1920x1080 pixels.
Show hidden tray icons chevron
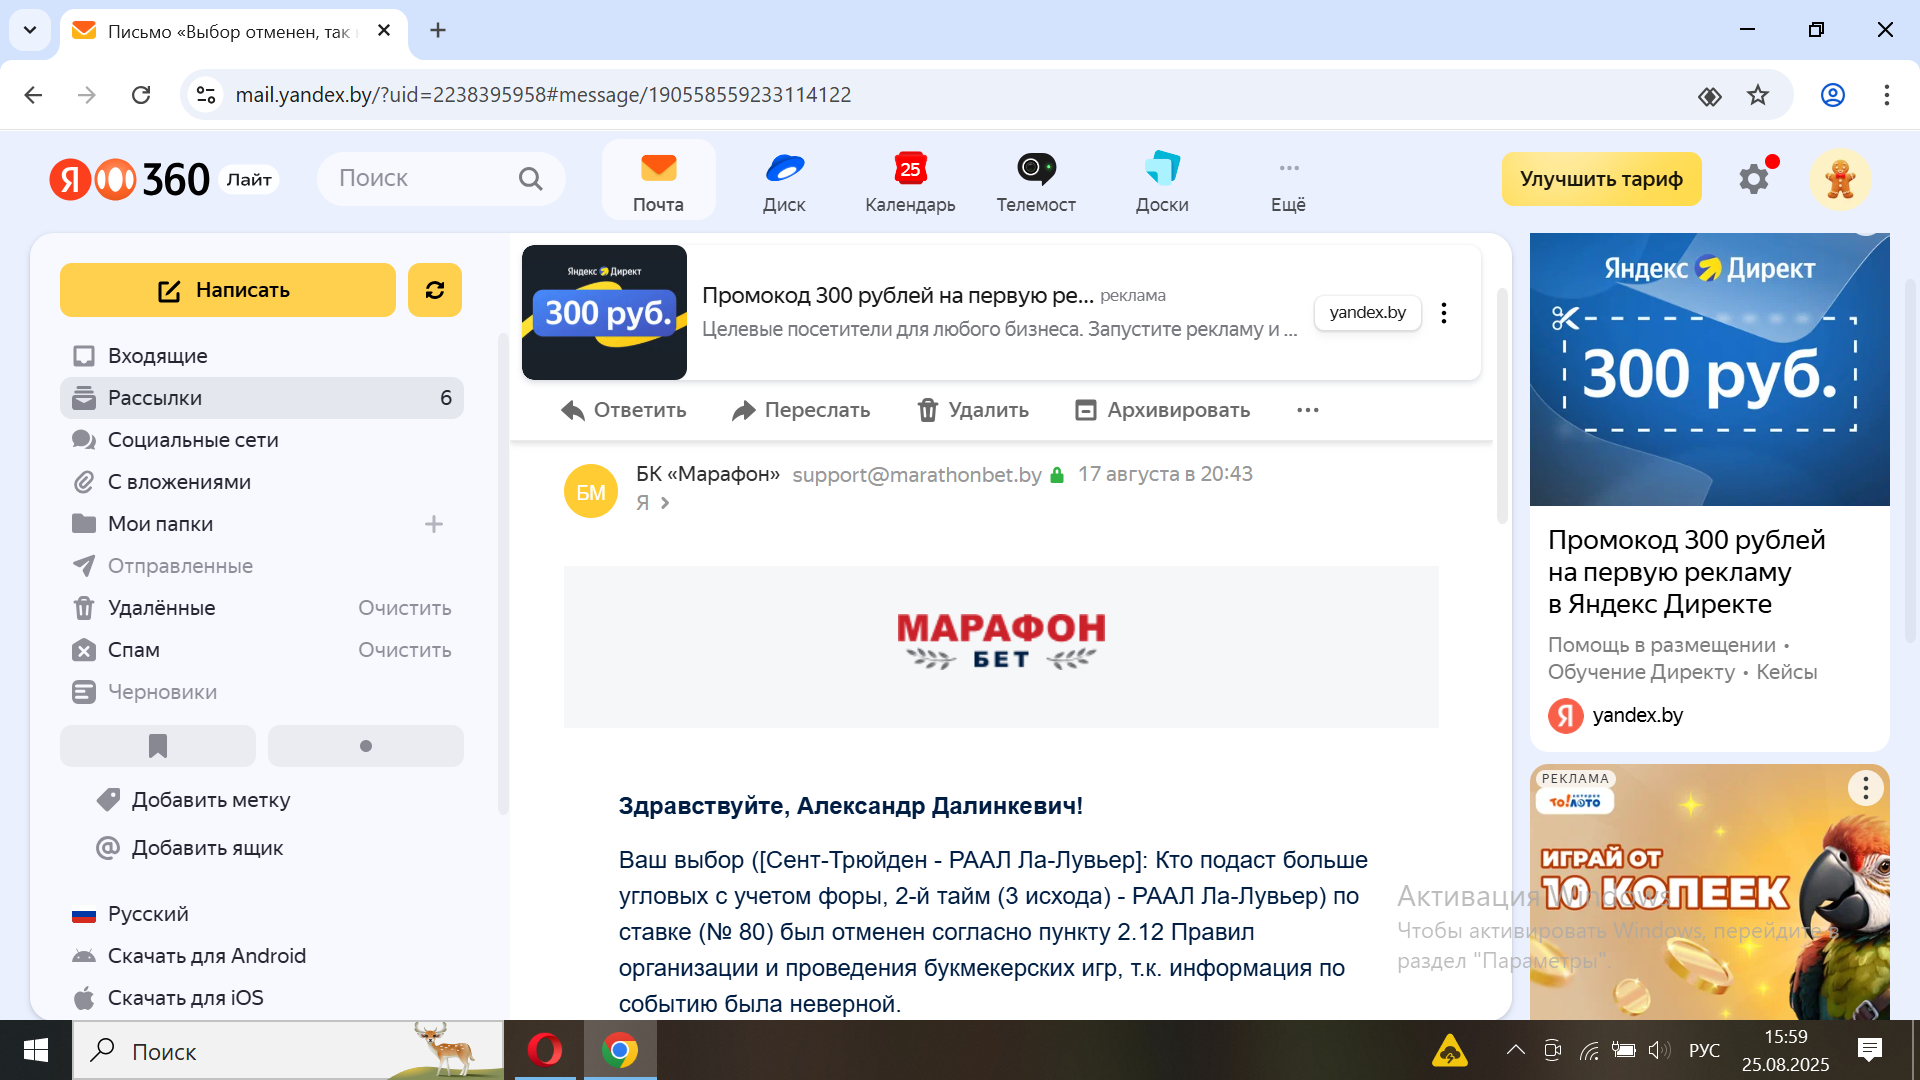tap(1516, 1050)
